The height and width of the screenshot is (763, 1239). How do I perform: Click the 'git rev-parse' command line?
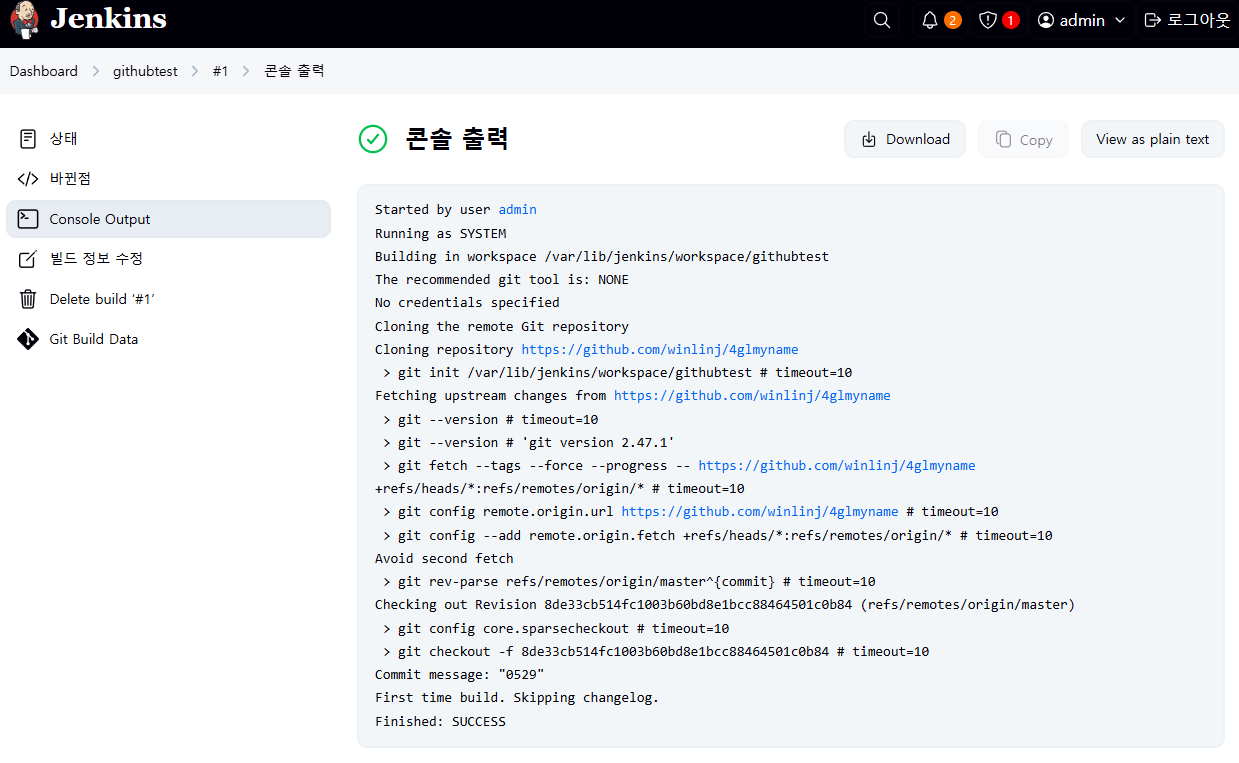click(629, 581)
